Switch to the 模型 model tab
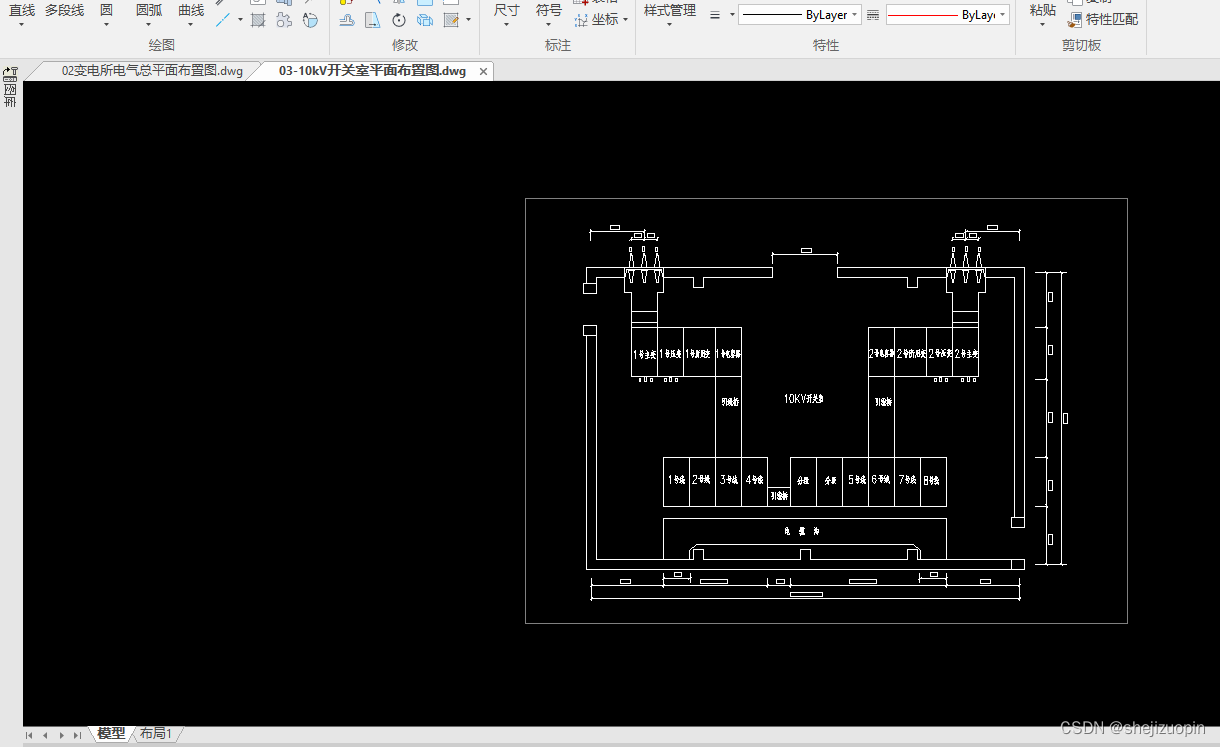 (x=111, y=734)
